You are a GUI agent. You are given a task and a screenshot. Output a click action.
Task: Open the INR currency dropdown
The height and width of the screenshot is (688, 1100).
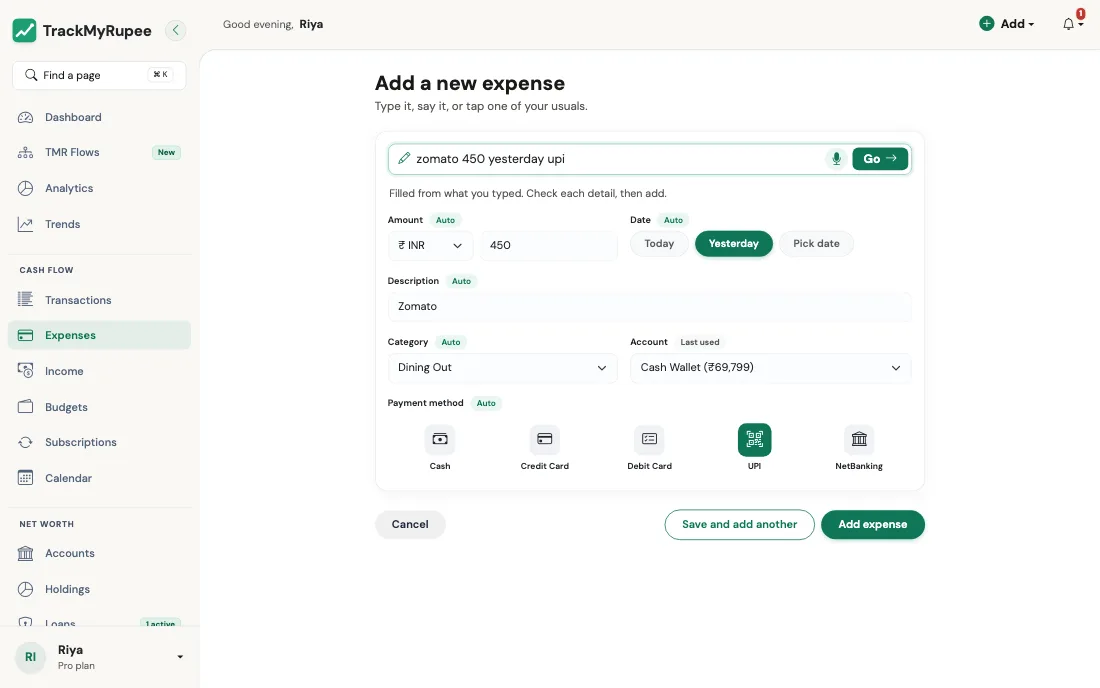(430, 245)
